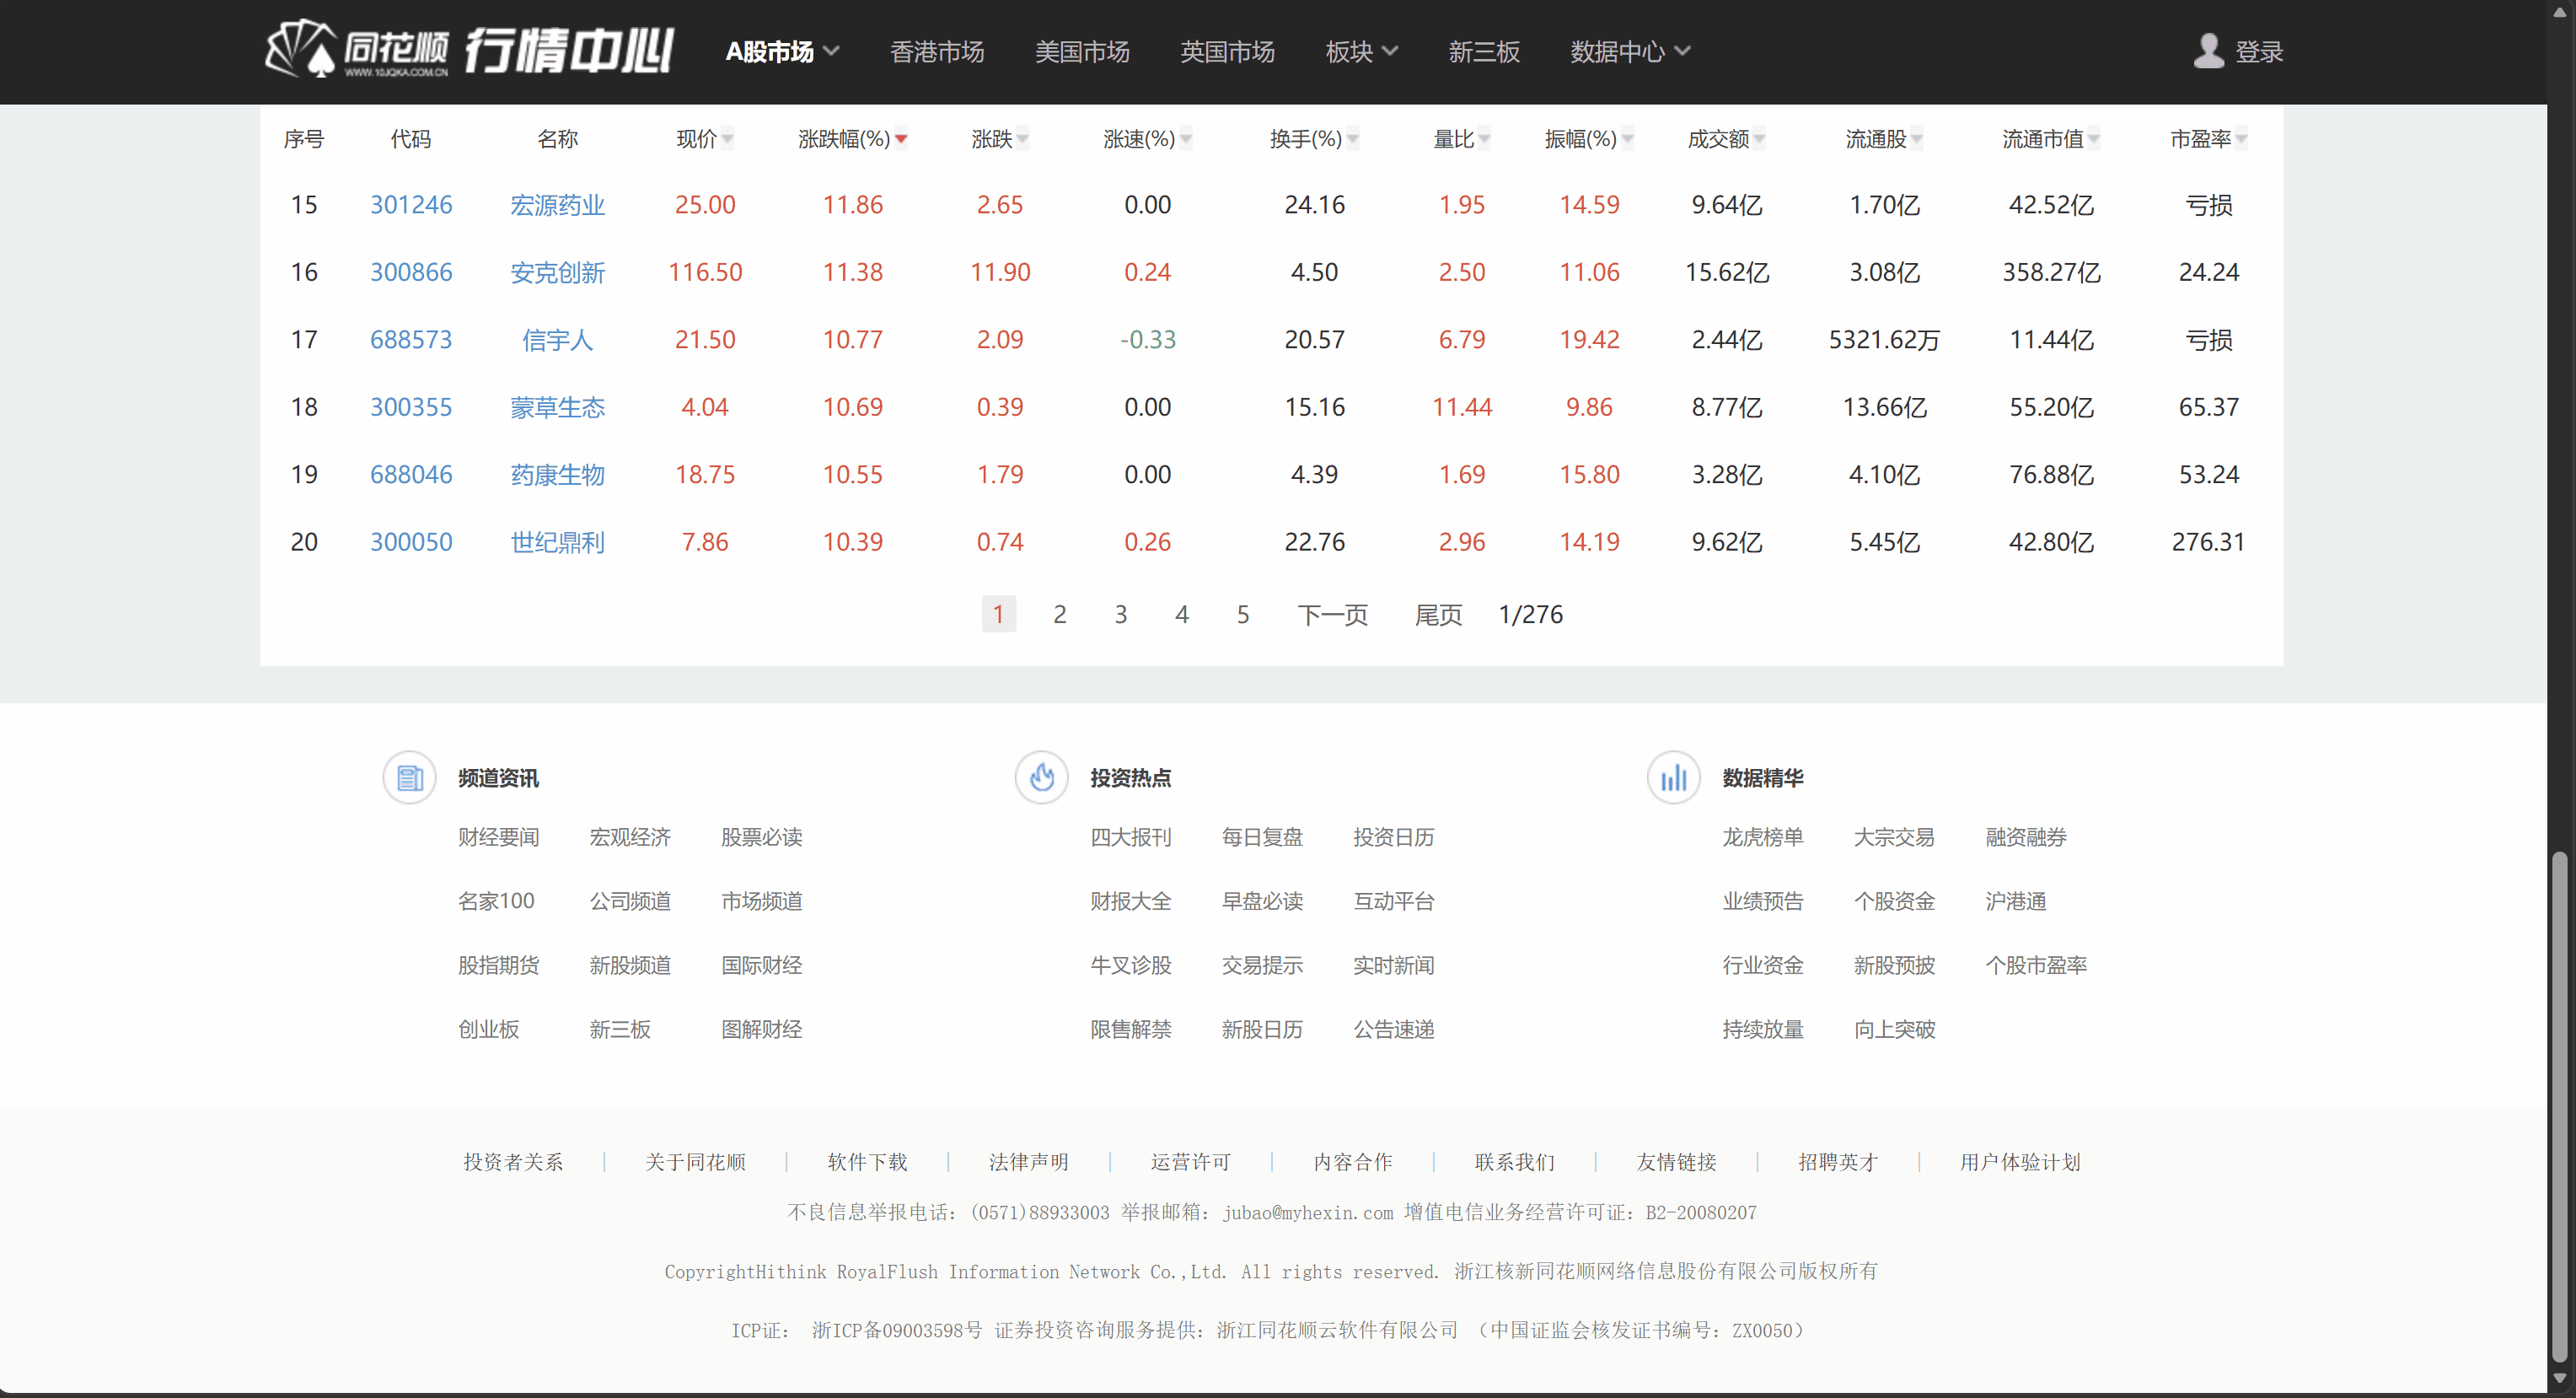
Task: Open stock link 安克创新
Action: pyautogui.click(x=557, y=272)
